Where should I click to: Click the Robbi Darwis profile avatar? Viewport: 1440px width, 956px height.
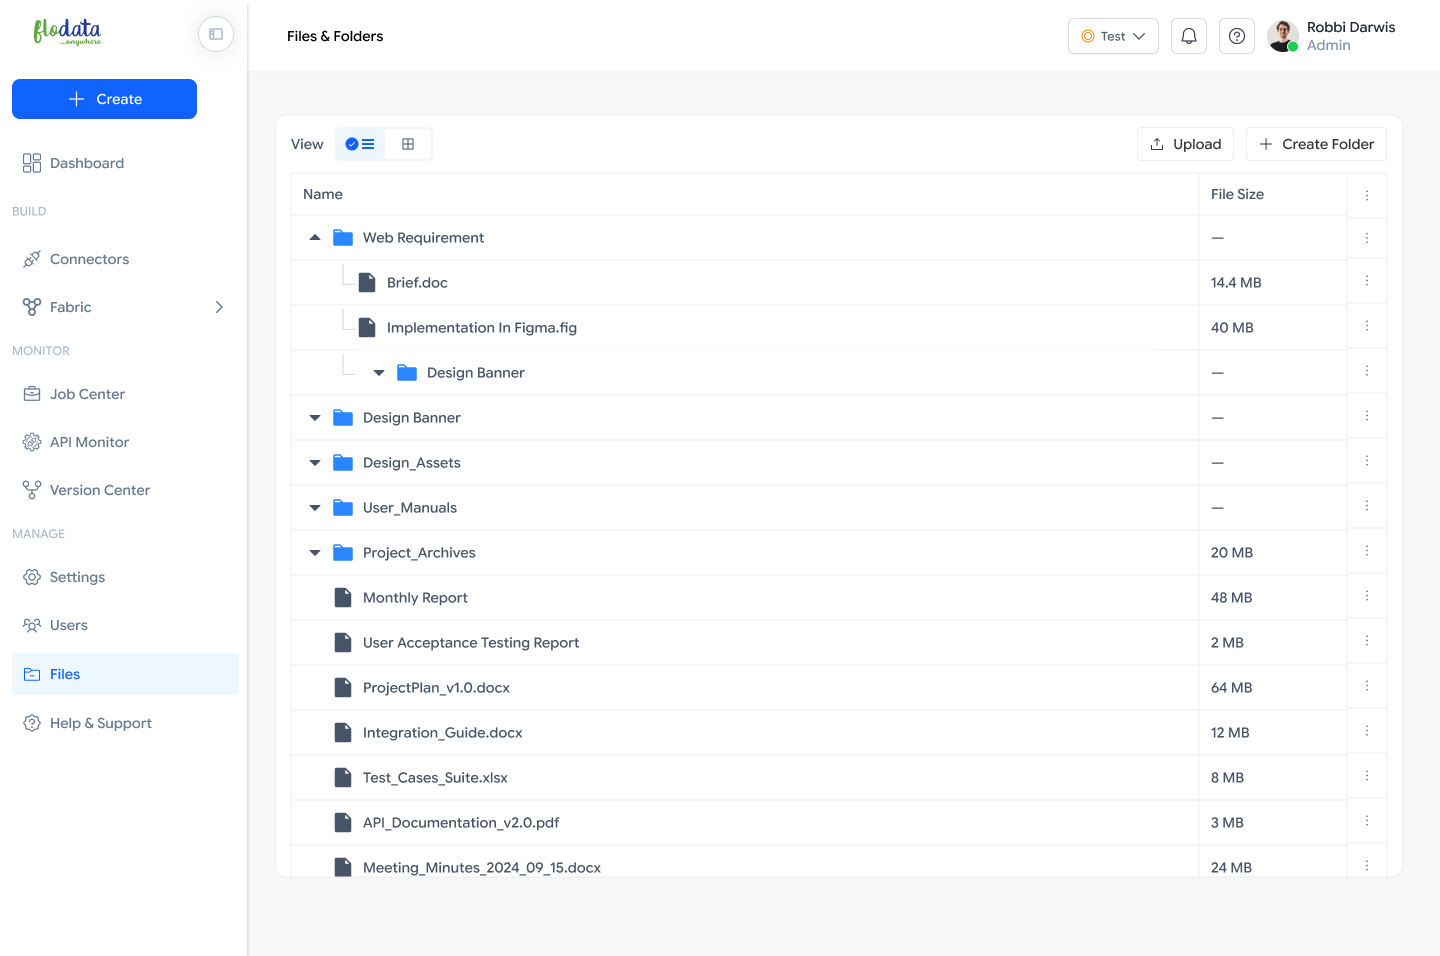[x=1282, y=36]
